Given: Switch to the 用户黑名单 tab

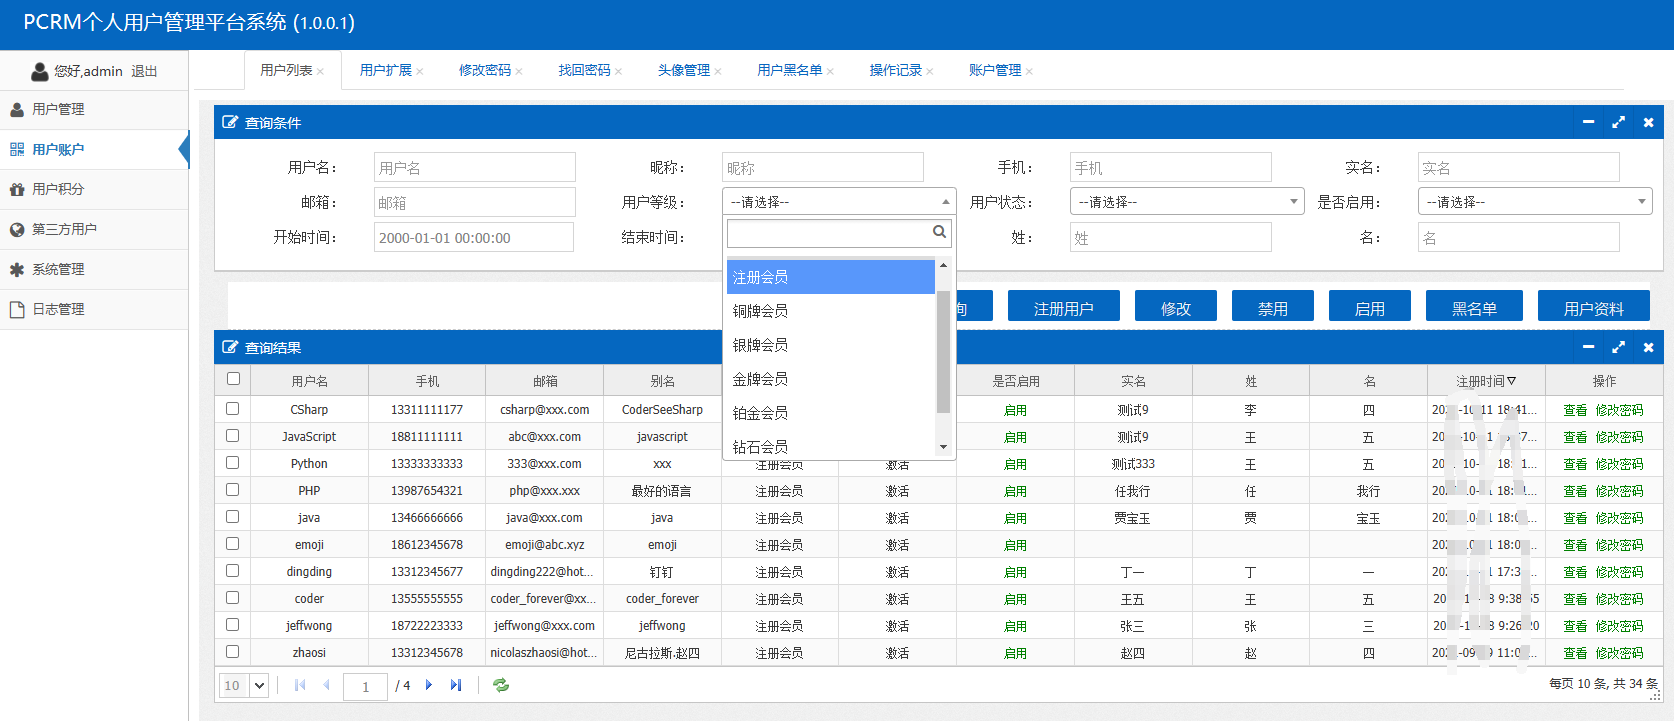Looking at the screenshot, I should click(x=789, y=70).
